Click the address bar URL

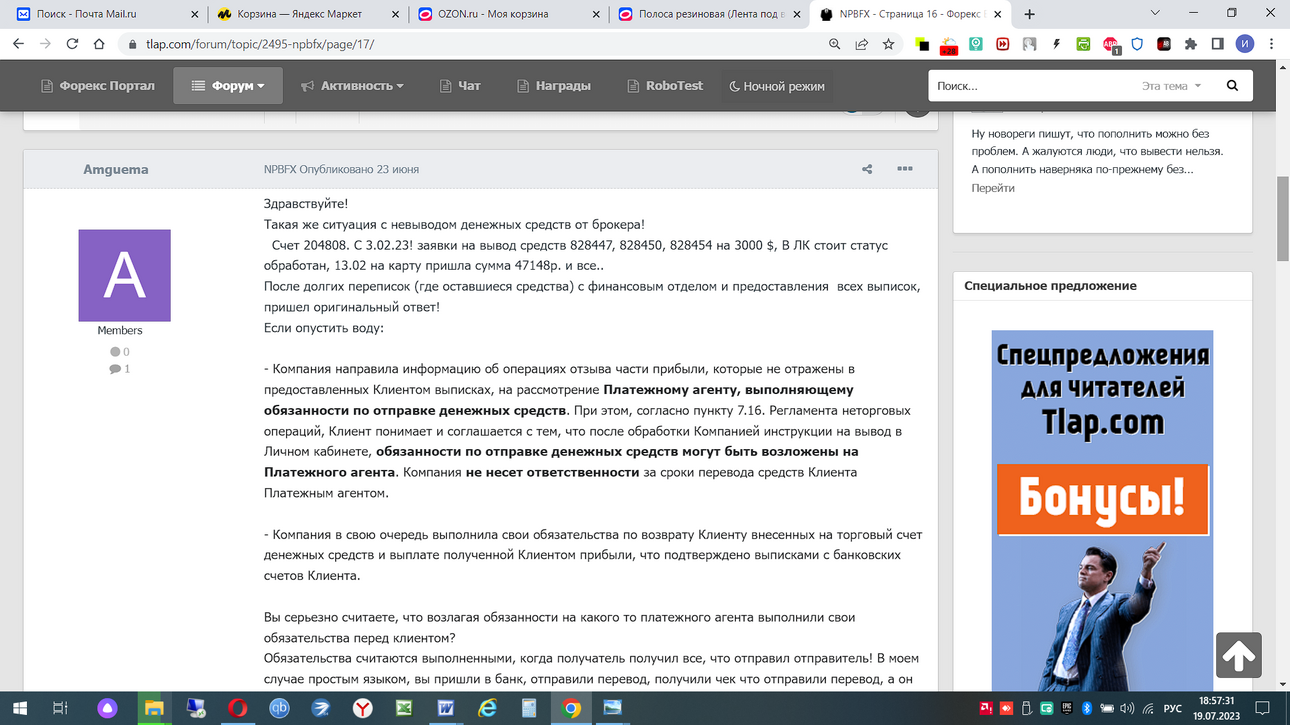(260, 44)
